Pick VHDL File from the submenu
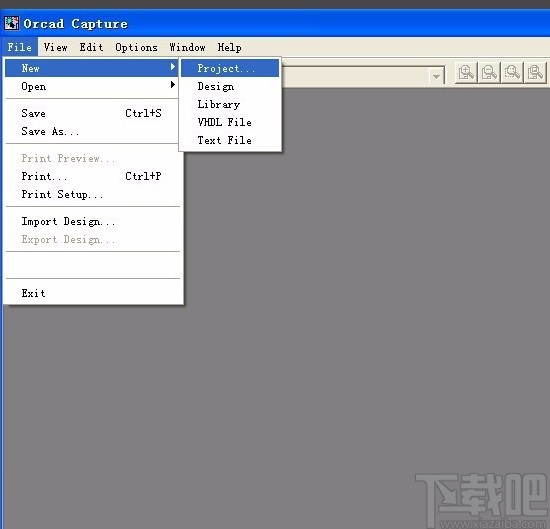This screenshot has height=529, width=550. click(230, 122)
